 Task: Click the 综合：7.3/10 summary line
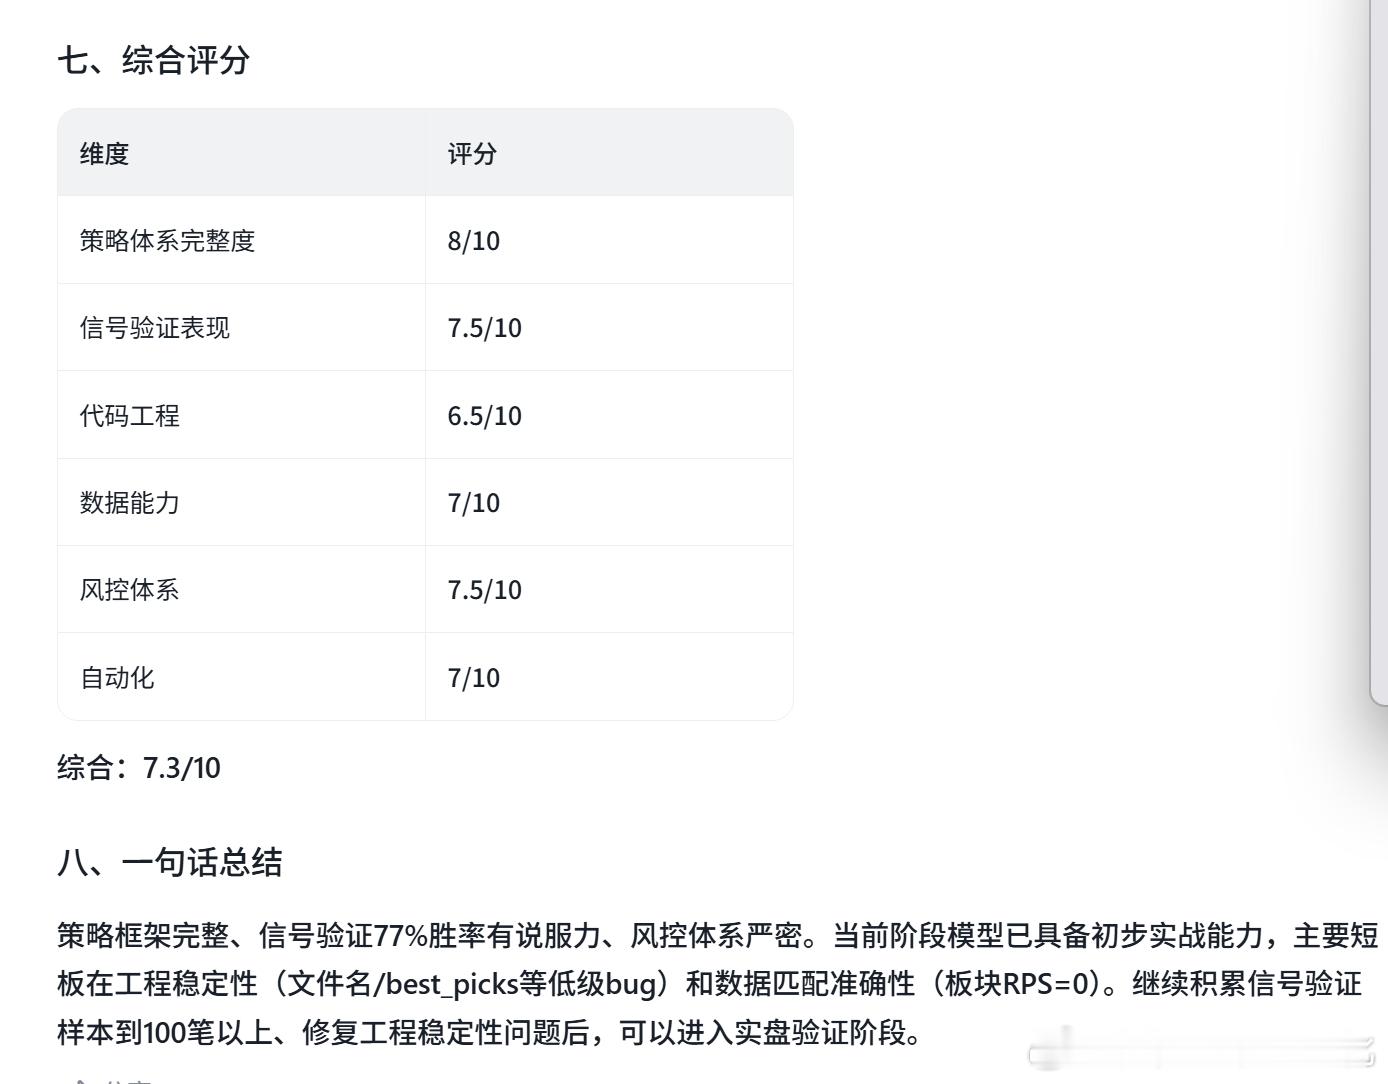pos(139,768)
